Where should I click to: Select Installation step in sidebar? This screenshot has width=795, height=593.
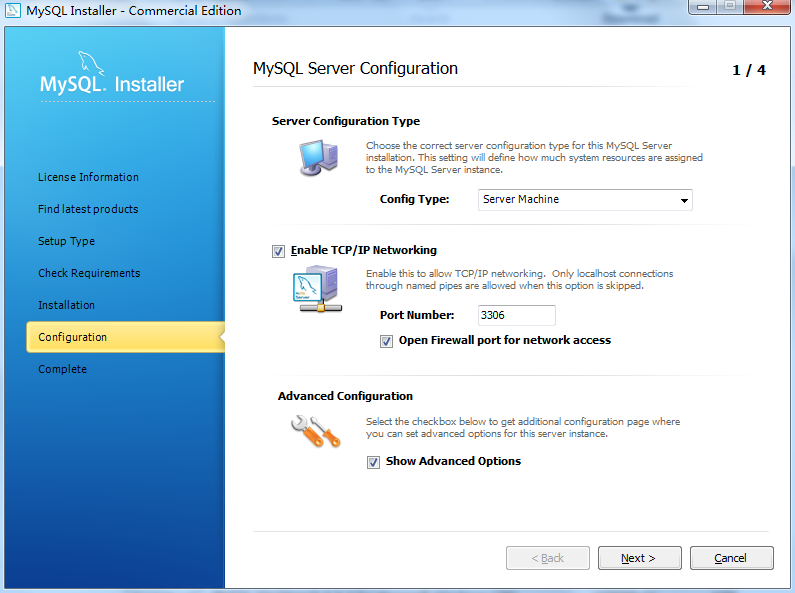click(66, 305)
